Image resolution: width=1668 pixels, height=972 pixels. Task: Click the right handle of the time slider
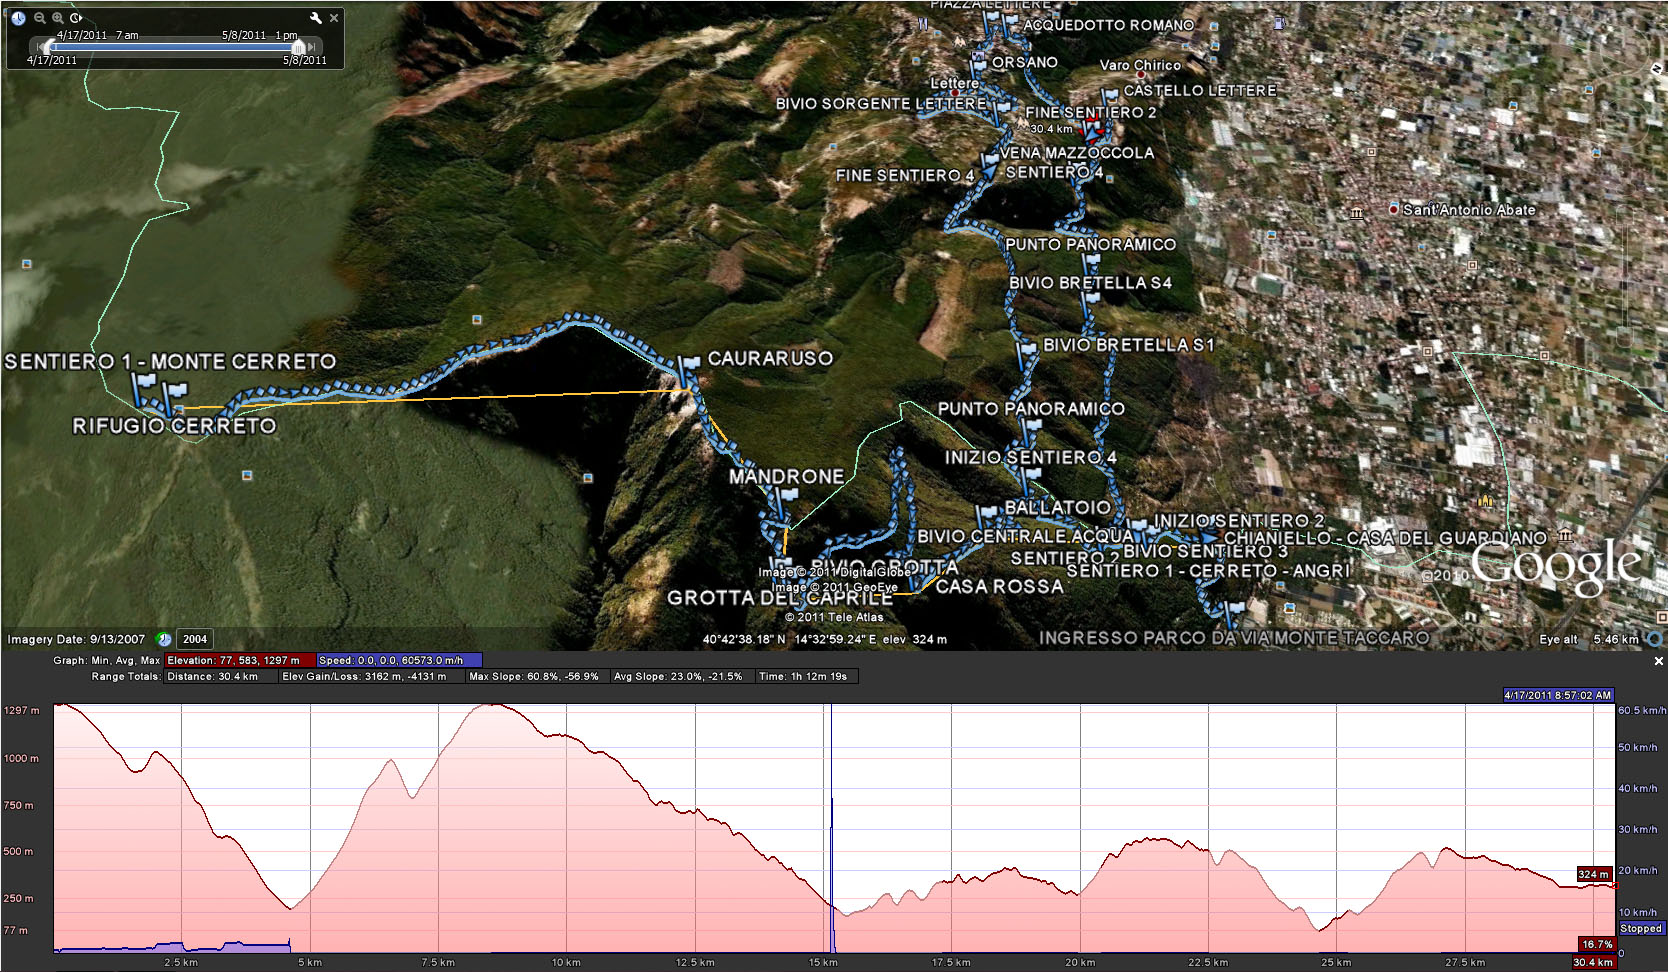tap(297, 47)
